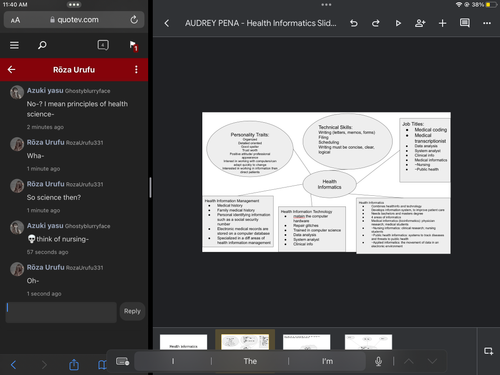The width and height of the screenshot is (500, 375).
Task: Go forward in Safari bottom toolbar
Action: click(44, 365)
